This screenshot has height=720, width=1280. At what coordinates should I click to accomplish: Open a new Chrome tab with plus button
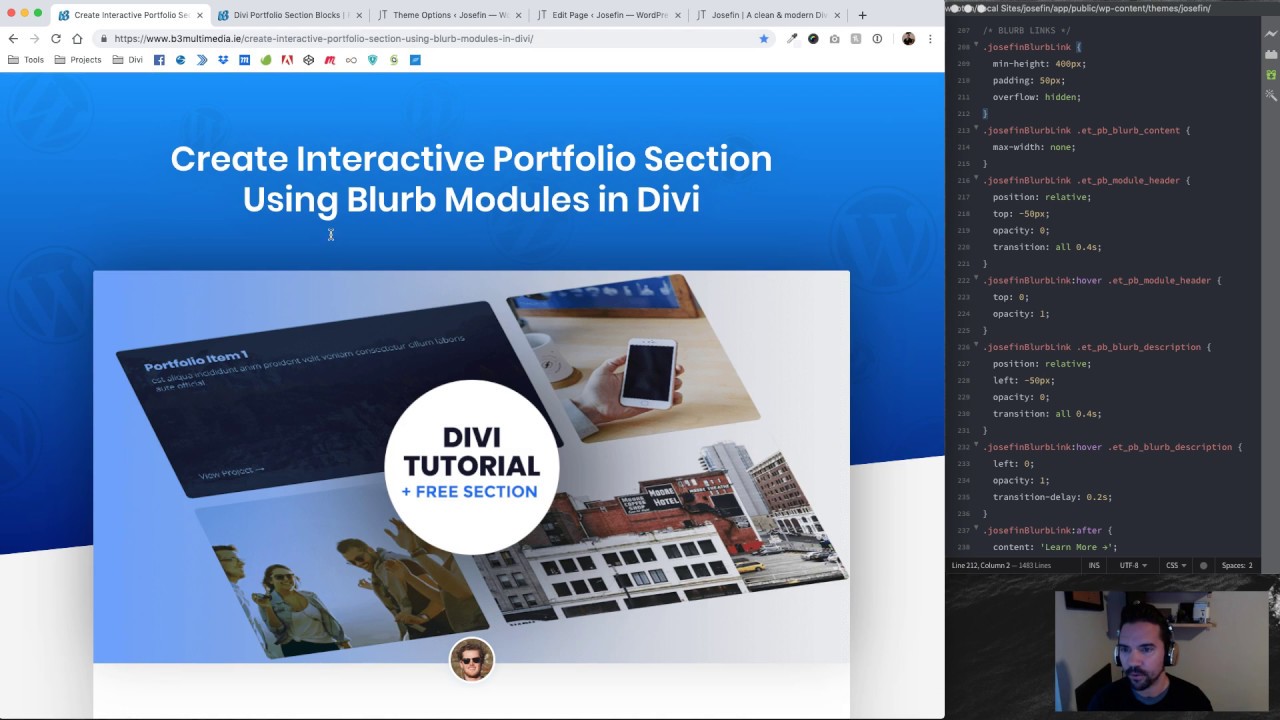[862, 15]
